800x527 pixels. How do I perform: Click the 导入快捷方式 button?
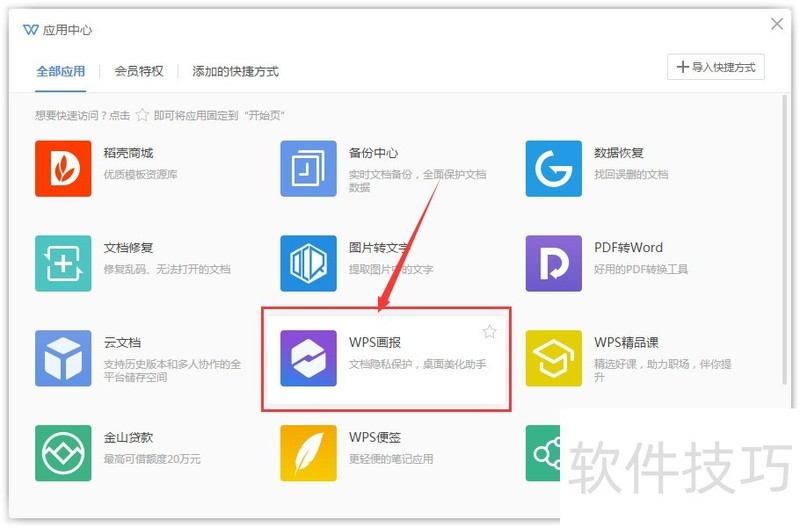(716, 67)
